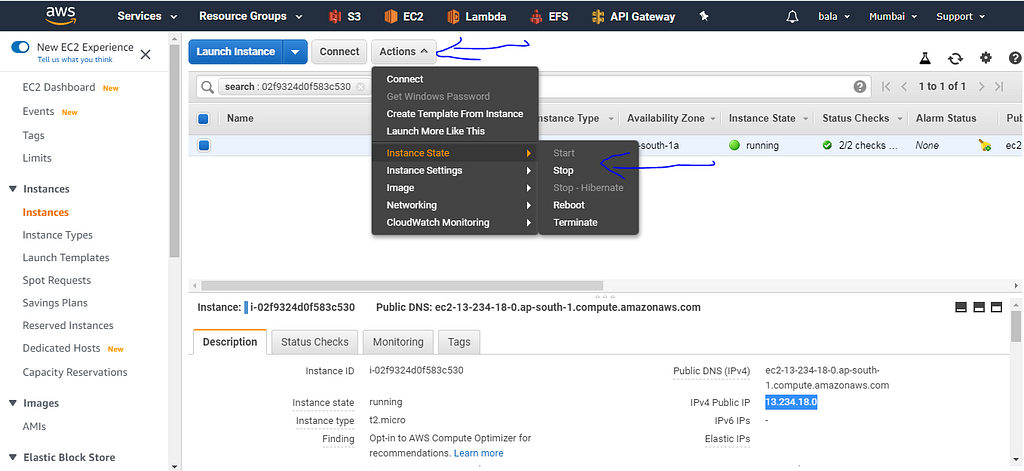Screen dimensions: 1024x471
Task: Switch to the Tags tab
Action: pyautogui.click(x=459, y=342)
